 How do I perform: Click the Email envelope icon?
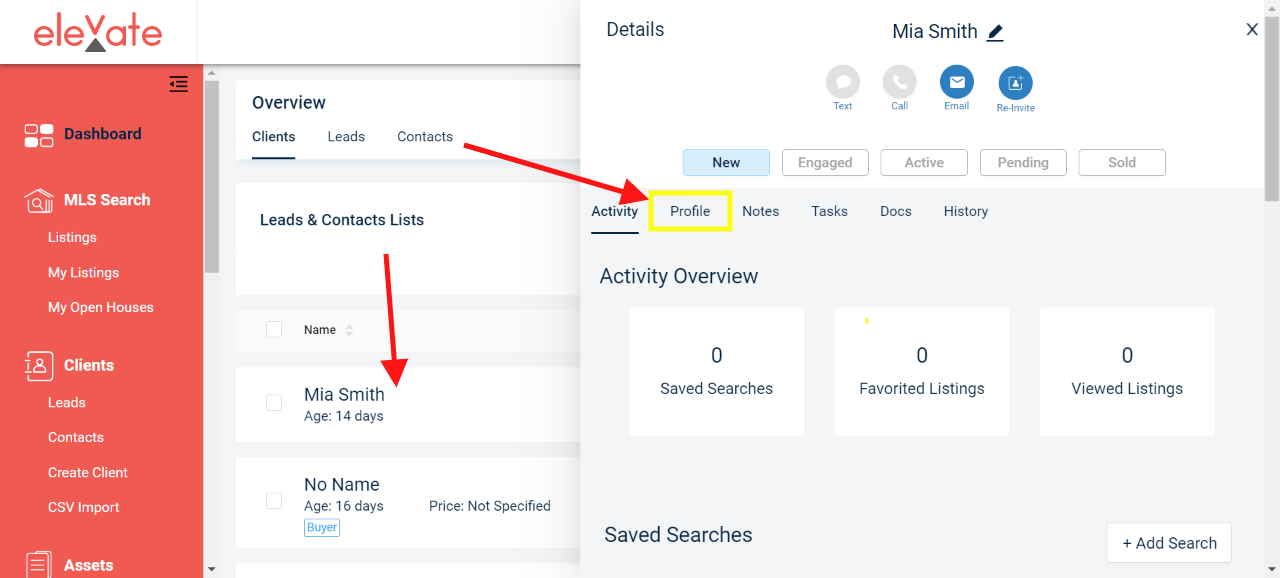click(957, 82)
